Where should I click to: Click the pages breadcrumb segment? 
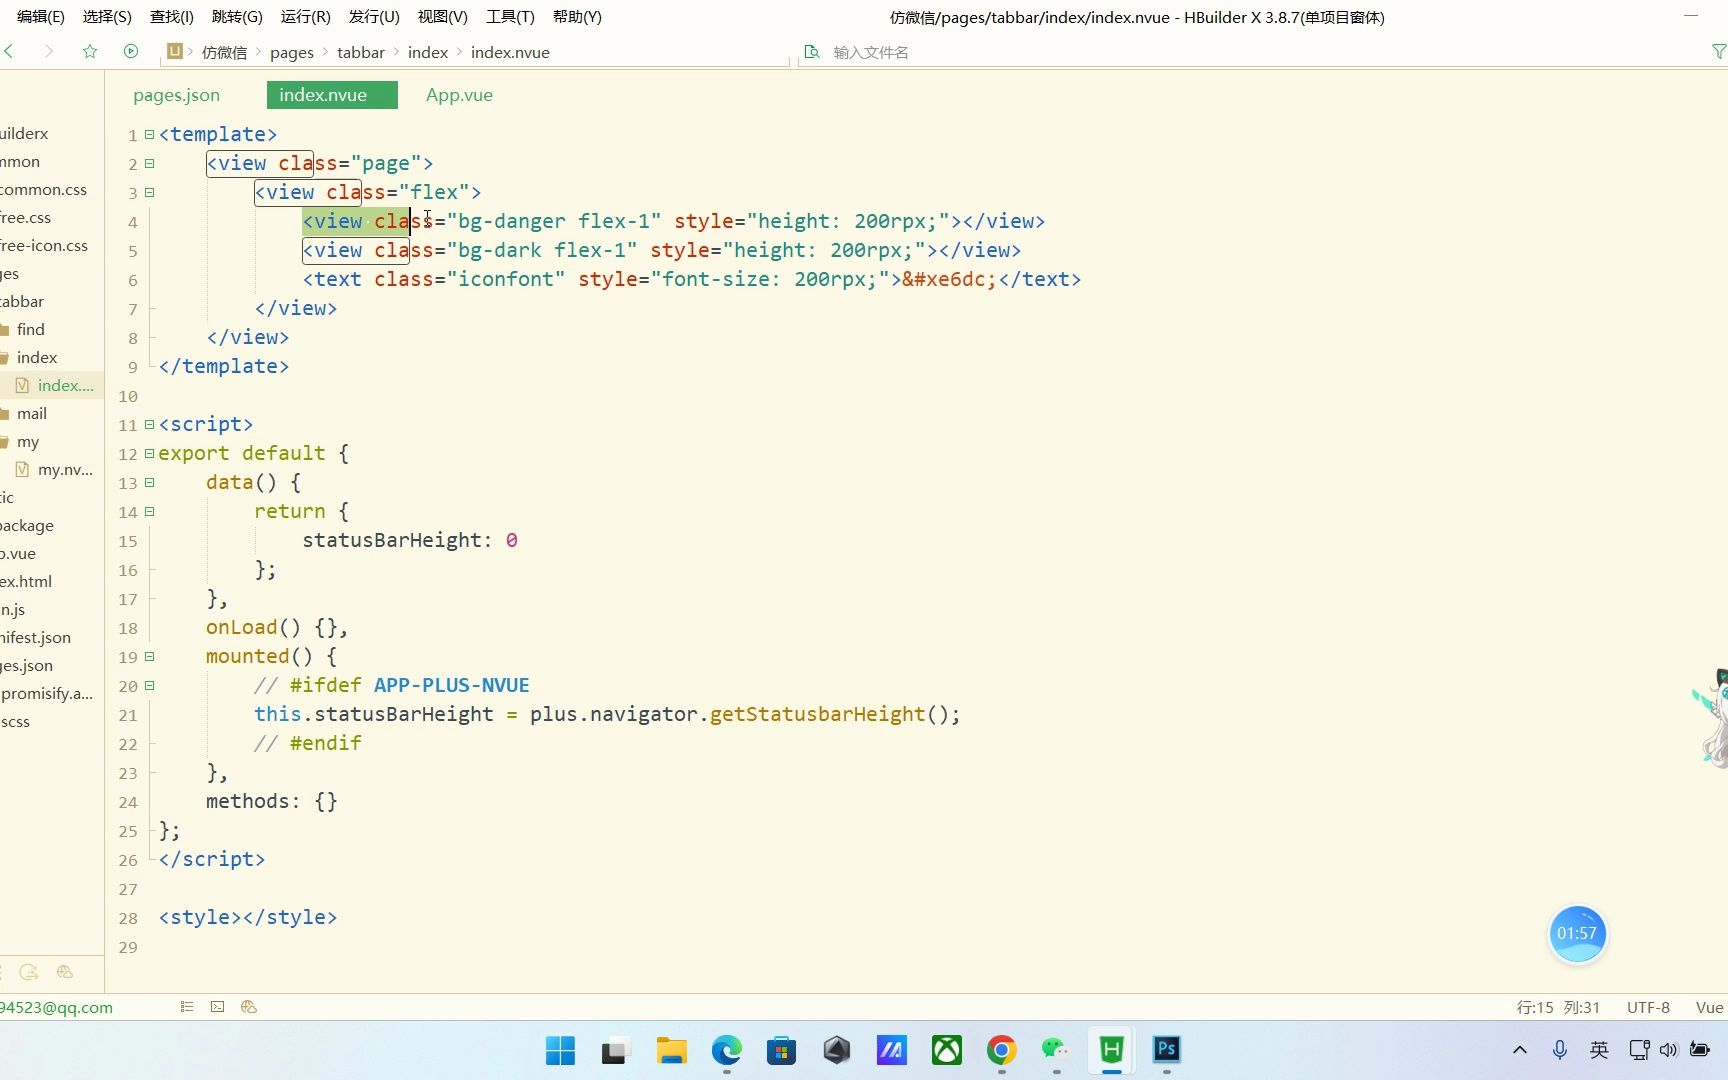[292, 52]
